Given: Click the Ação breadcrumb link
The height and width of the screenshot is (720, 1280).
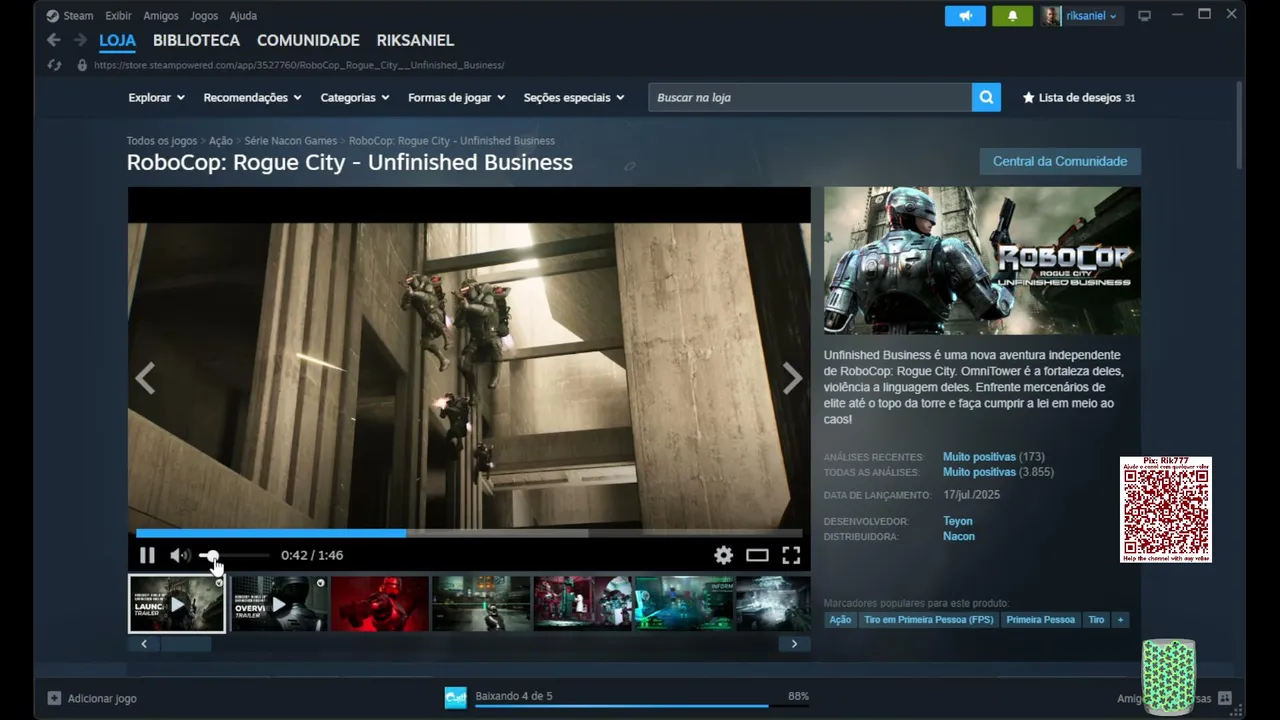Looking at the screenshot, I should coord(220,141).
